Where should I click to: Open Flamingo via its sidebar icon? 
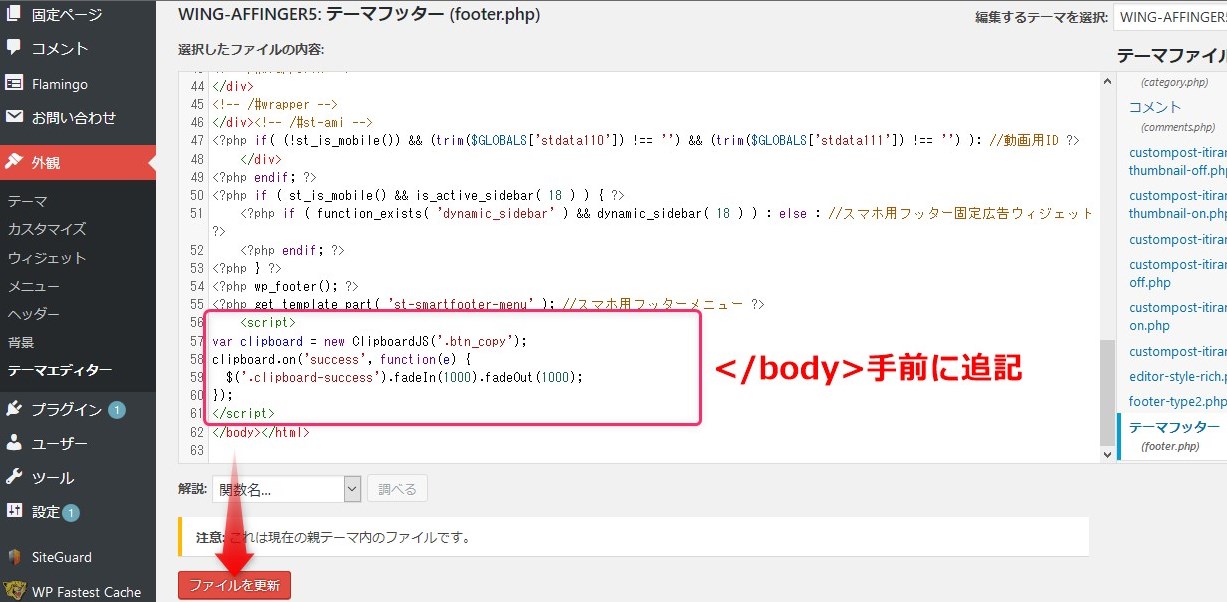point(14,83)
